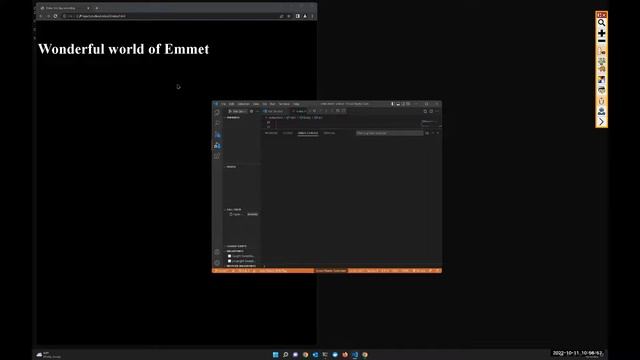The width and height of the screenshot is (640, 360).
Task: Switch to the TERMINAL panel tab
Action: pos(329,133)
